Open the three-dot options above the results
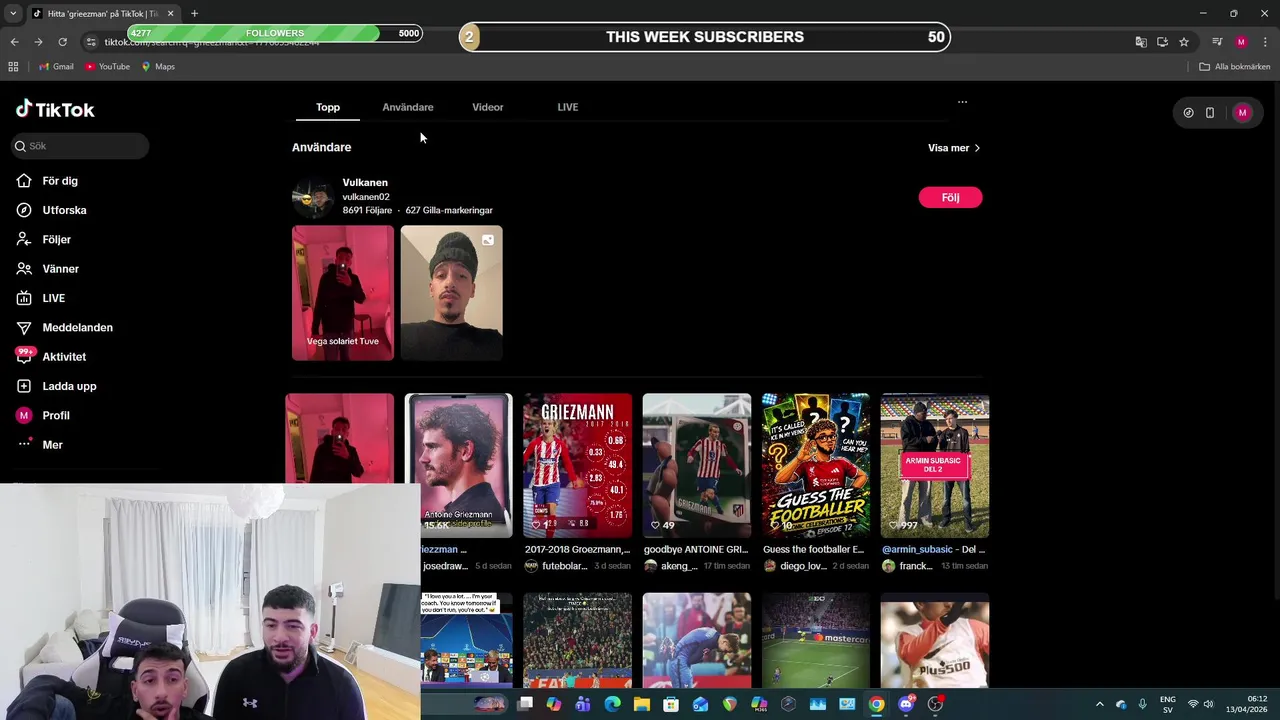The width and height of the screenshot is (1280, 720). [962, 102]
